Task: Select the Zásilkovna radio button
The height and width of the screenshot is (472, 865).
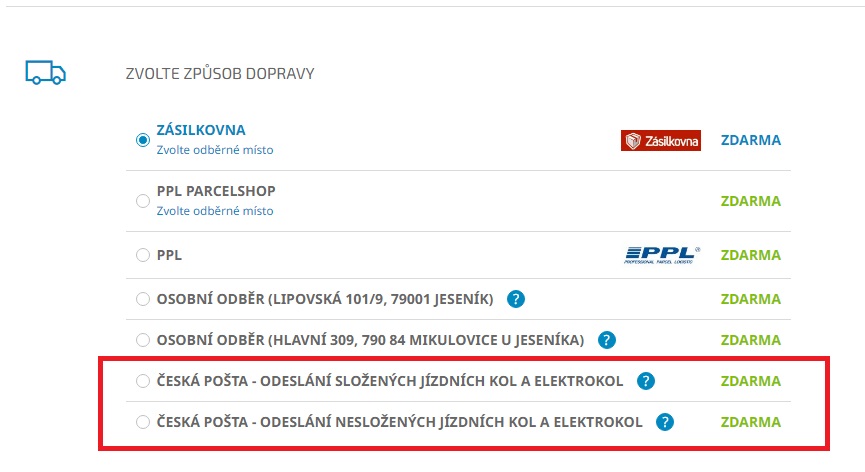Action: pos(143,140)
